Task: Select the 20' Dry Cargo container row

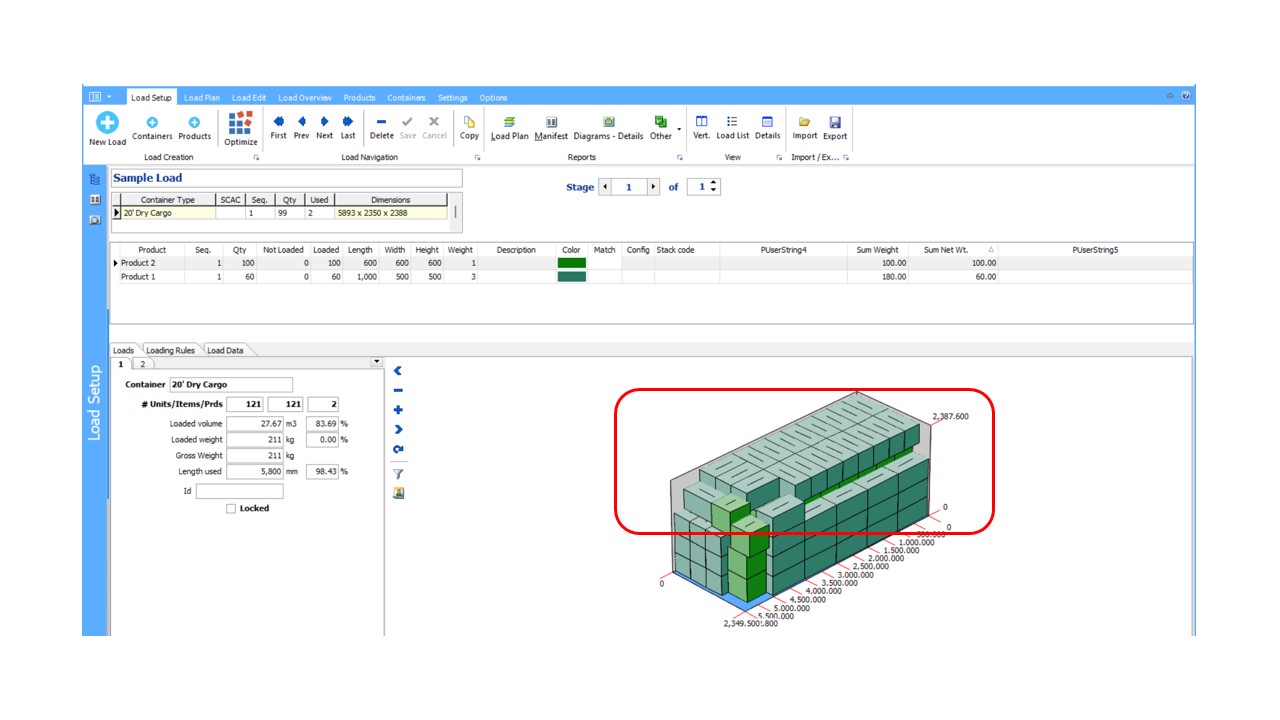Action: (280, 213)
